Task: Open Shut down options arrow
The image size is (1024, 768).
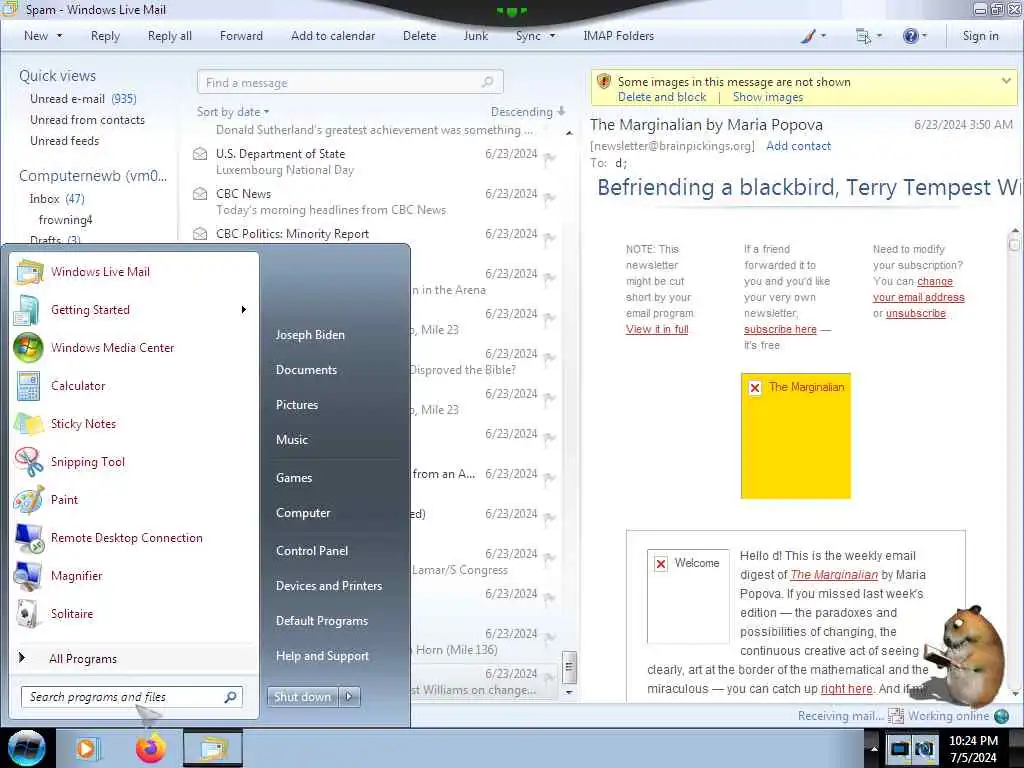Action: click(x=349, y=697)
